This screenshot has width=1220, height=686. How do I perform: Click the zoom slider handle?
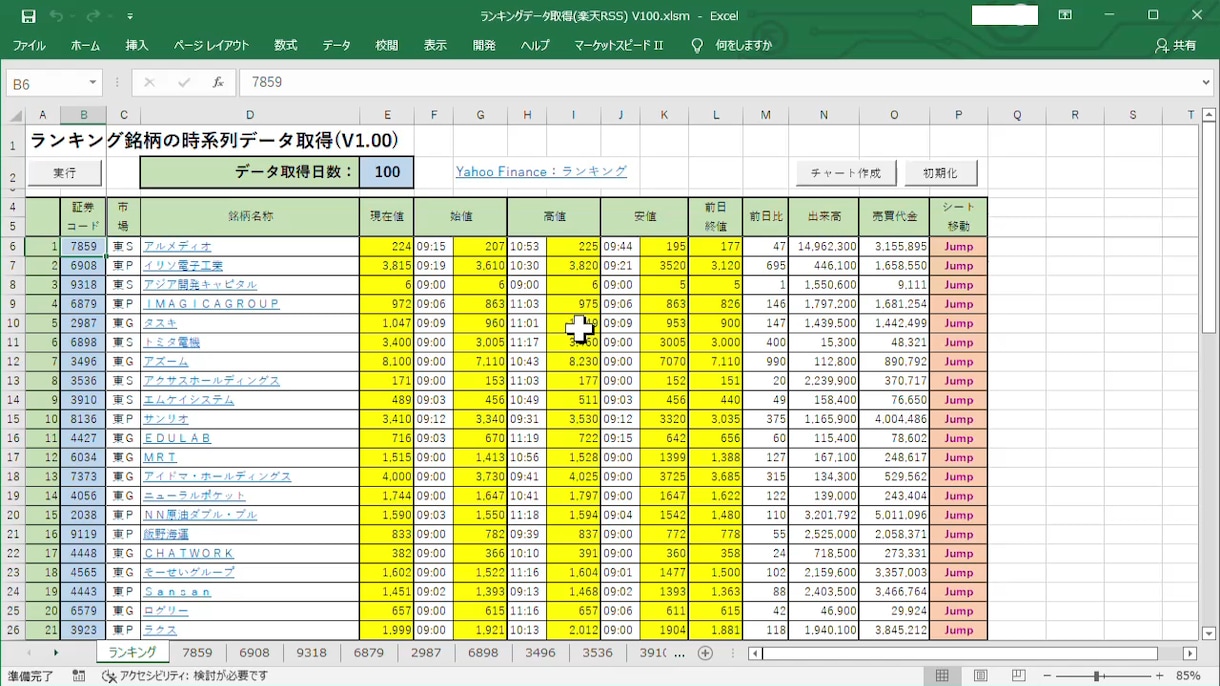(x=1097, y=676)
